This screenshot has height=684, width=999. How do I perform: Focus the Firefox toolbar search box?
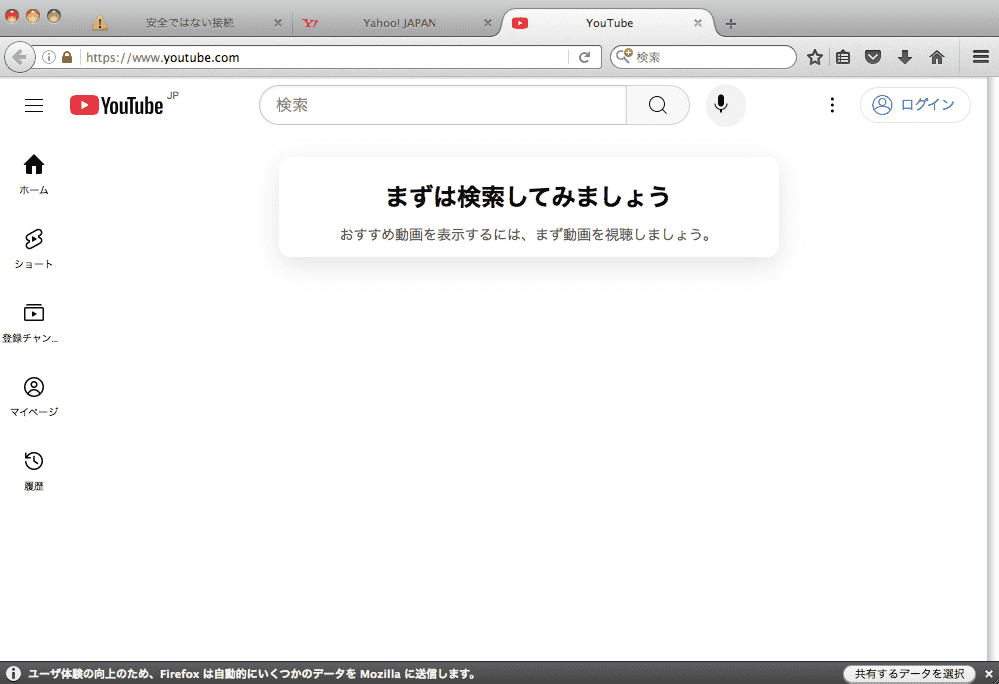(703, 57)
